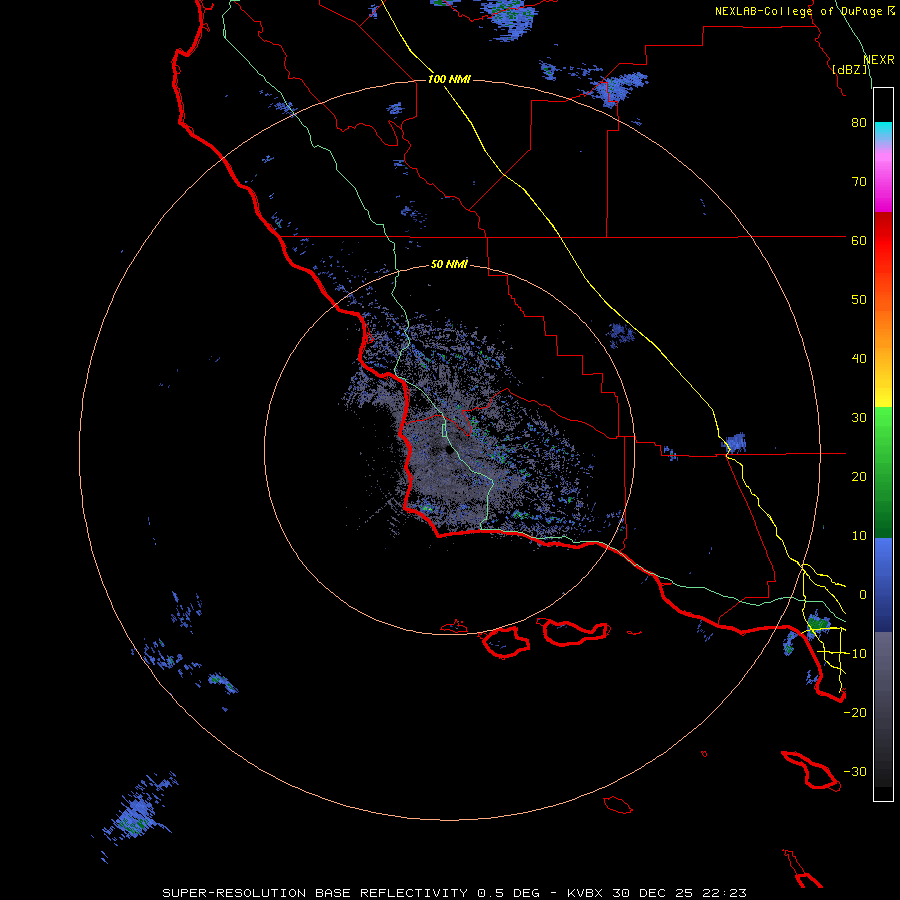Click the -10 dBZ scale value
The width and height of the screenshot is (900, 900).
pyautogui.click(x=855, y=654)
